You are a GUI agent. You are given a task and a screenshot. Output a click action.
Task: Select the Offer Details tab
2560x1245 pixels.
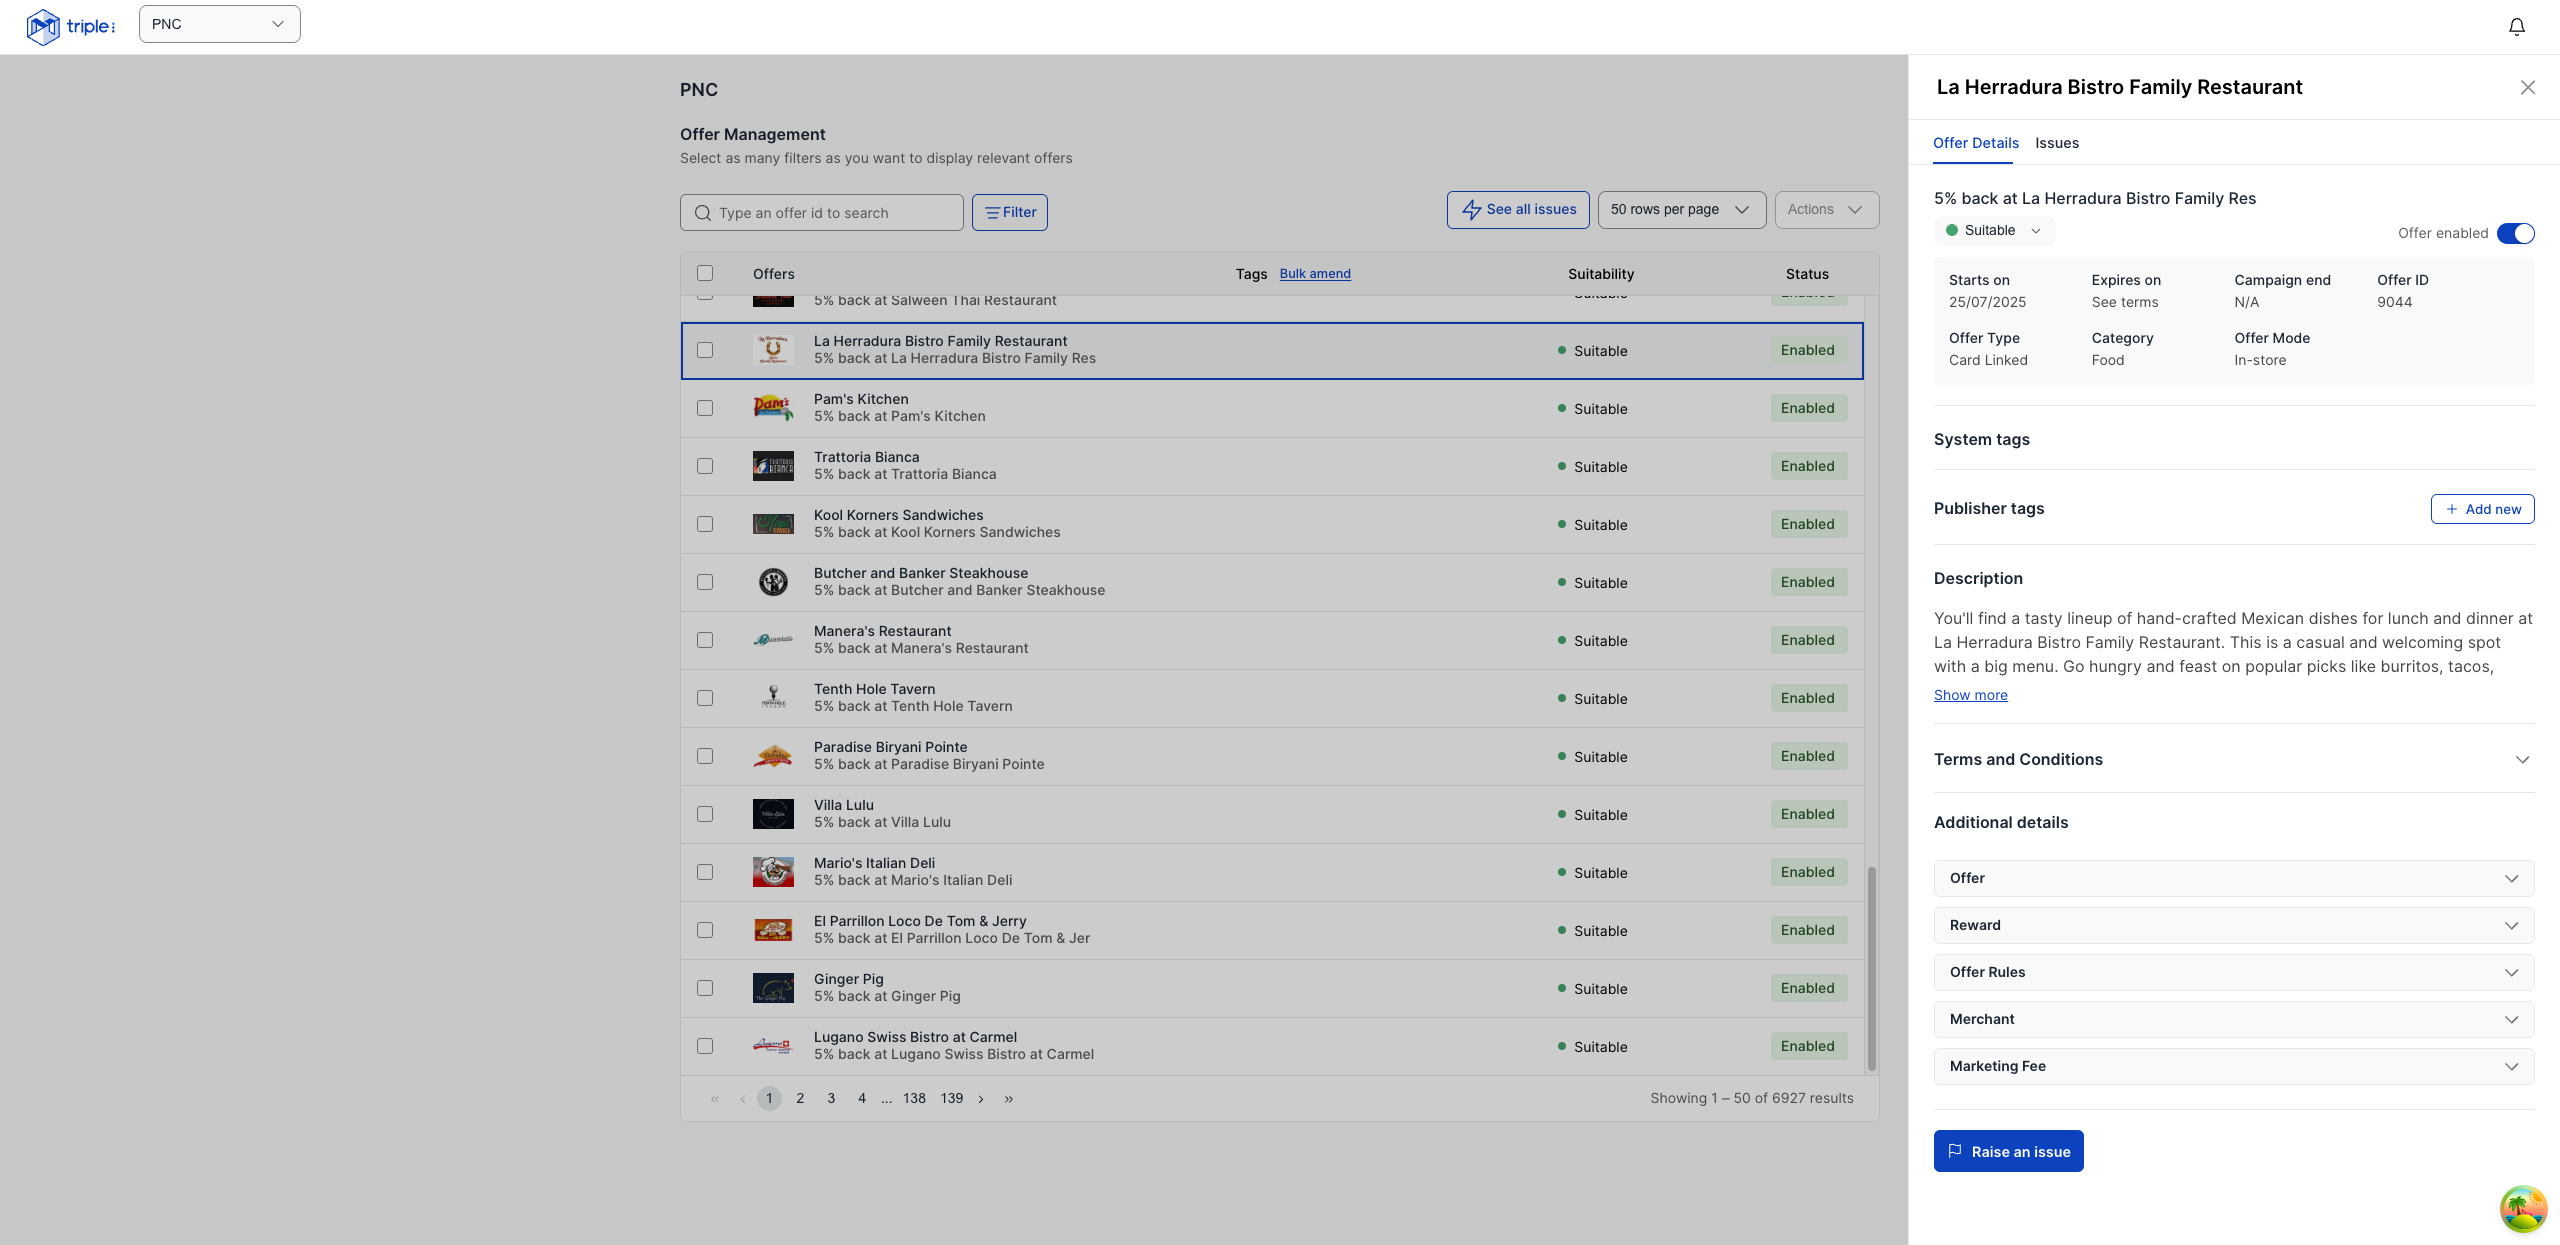1975,143
